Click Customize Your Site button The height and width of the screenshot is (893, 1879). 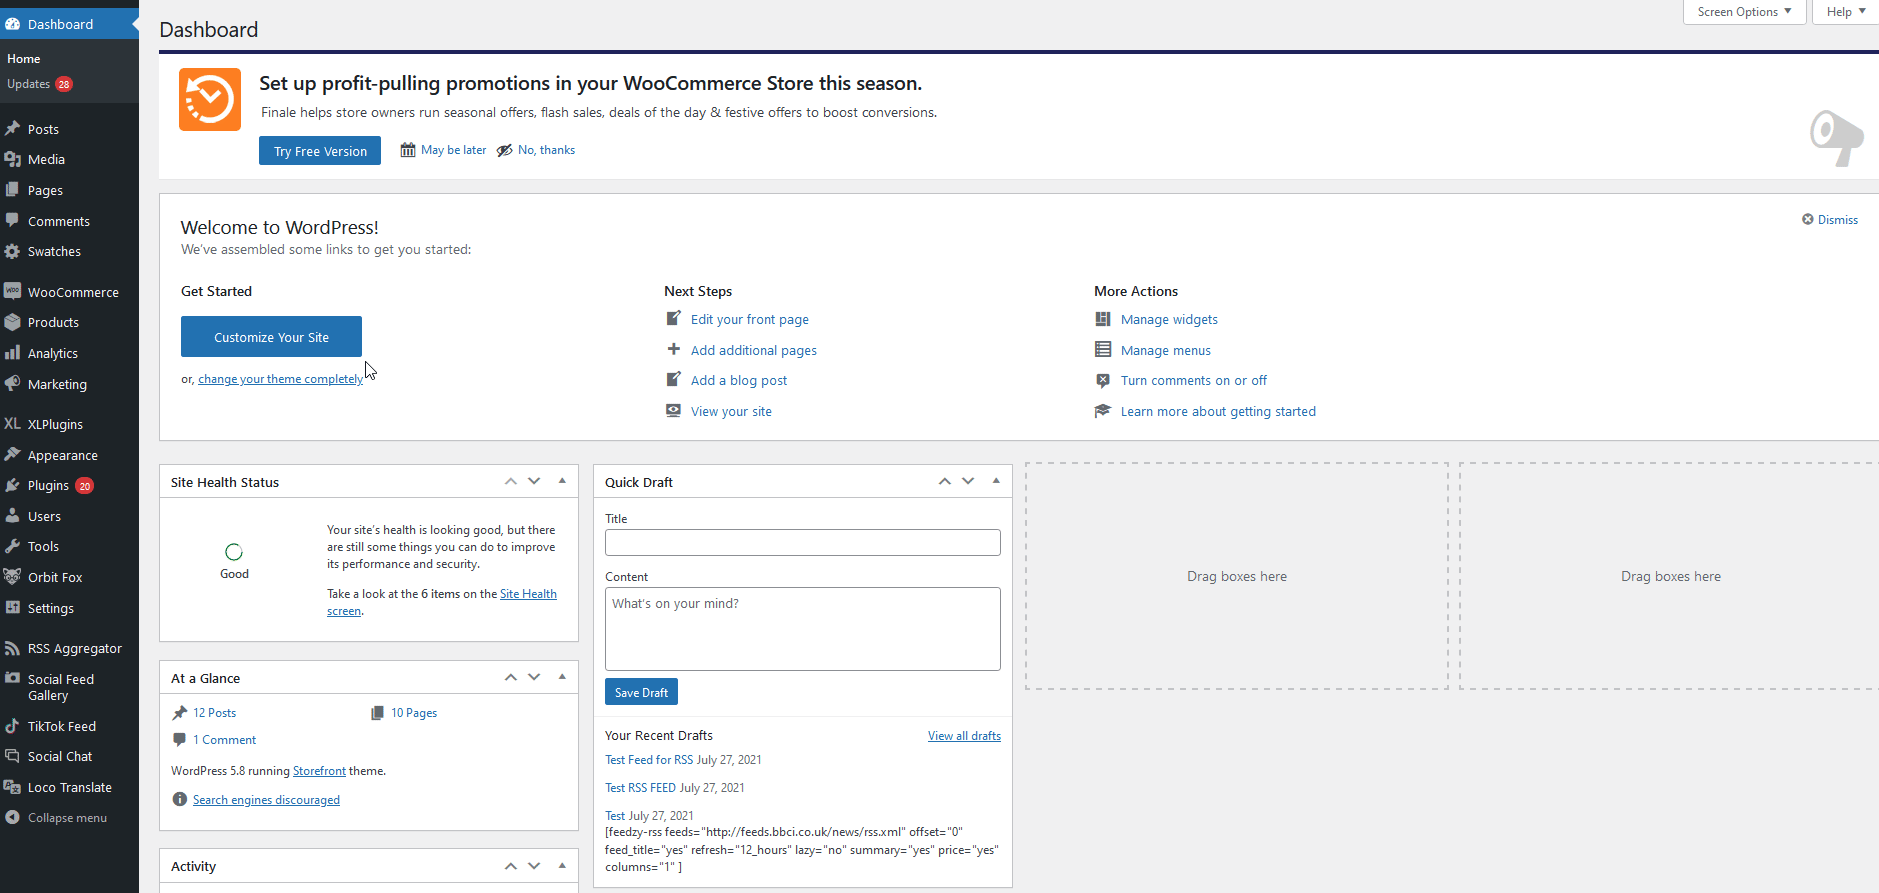(x=271, y=337)
